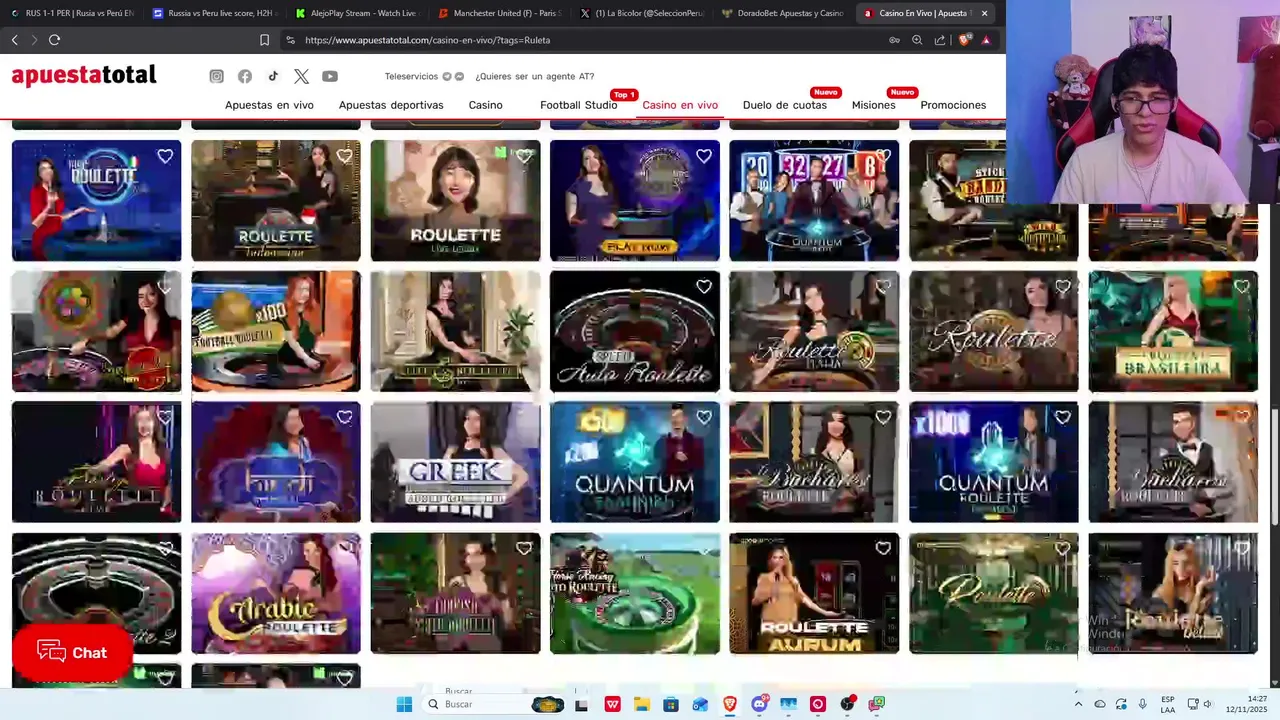The image size is (1280, 720).
Task: Open site settings icon beside the URL
Action: click(290, 40)
